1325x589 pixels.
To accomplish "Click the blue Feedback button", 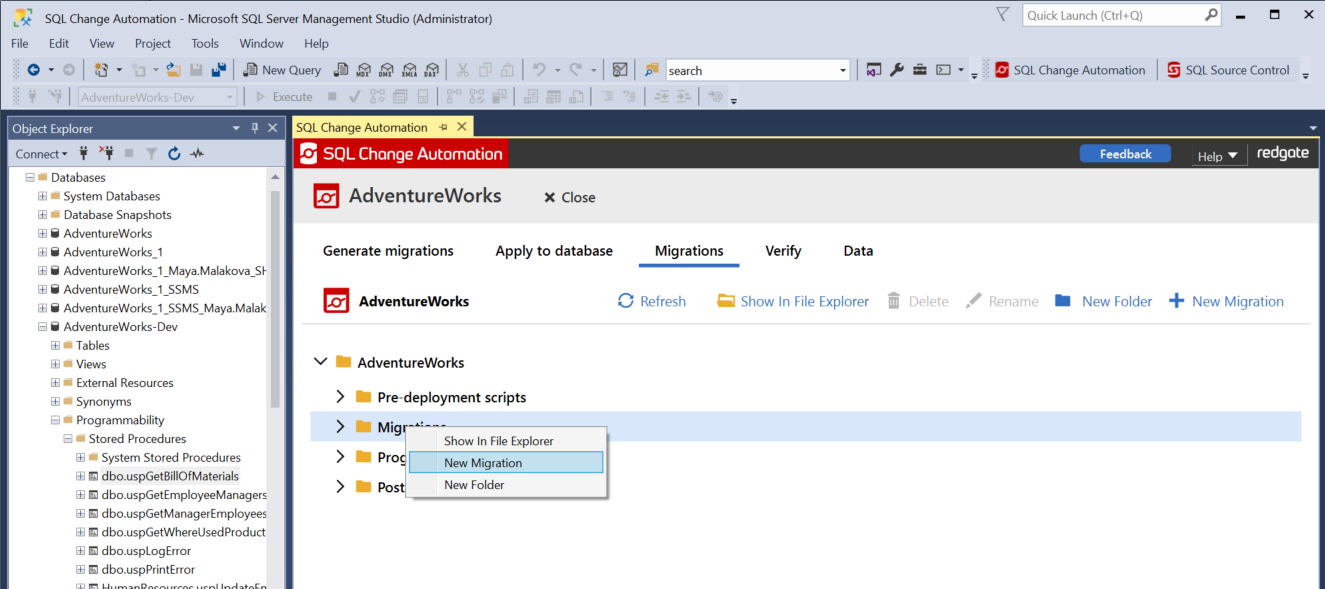I will pos(1125,154).
